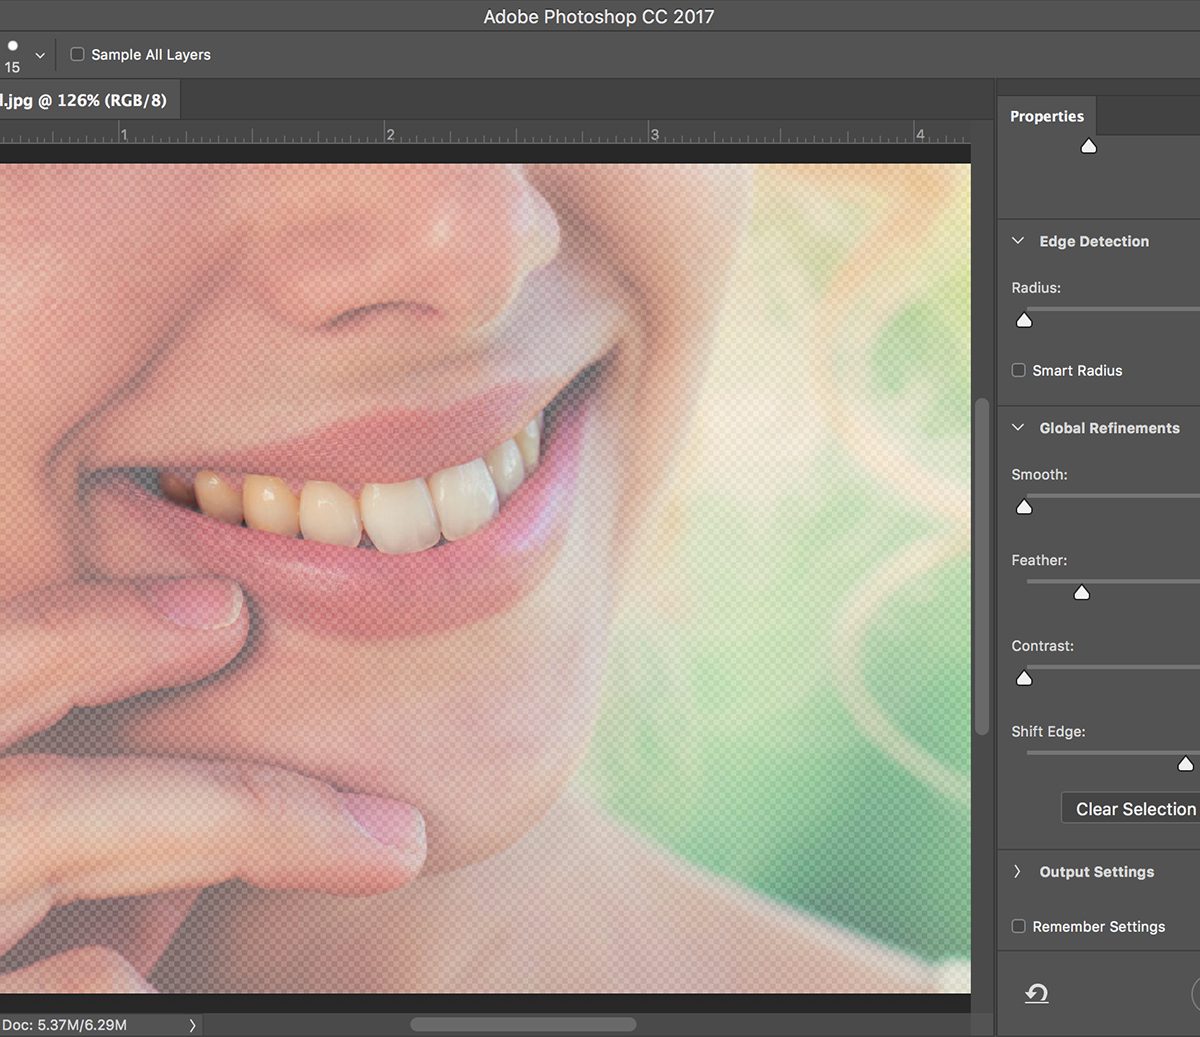1200x1037 pixels.
Task: Collapse the Global Refinements section
Action: [x=1018, y=428]
